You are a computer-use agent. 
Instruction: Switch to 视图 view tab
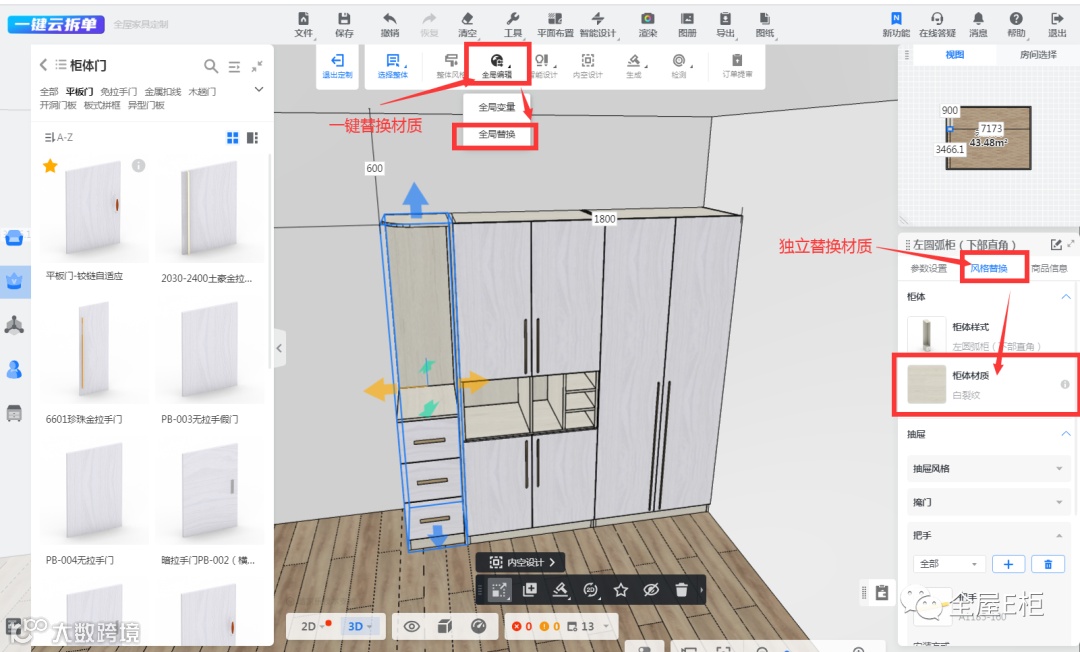pyautogui.click(x=955, y=54)
